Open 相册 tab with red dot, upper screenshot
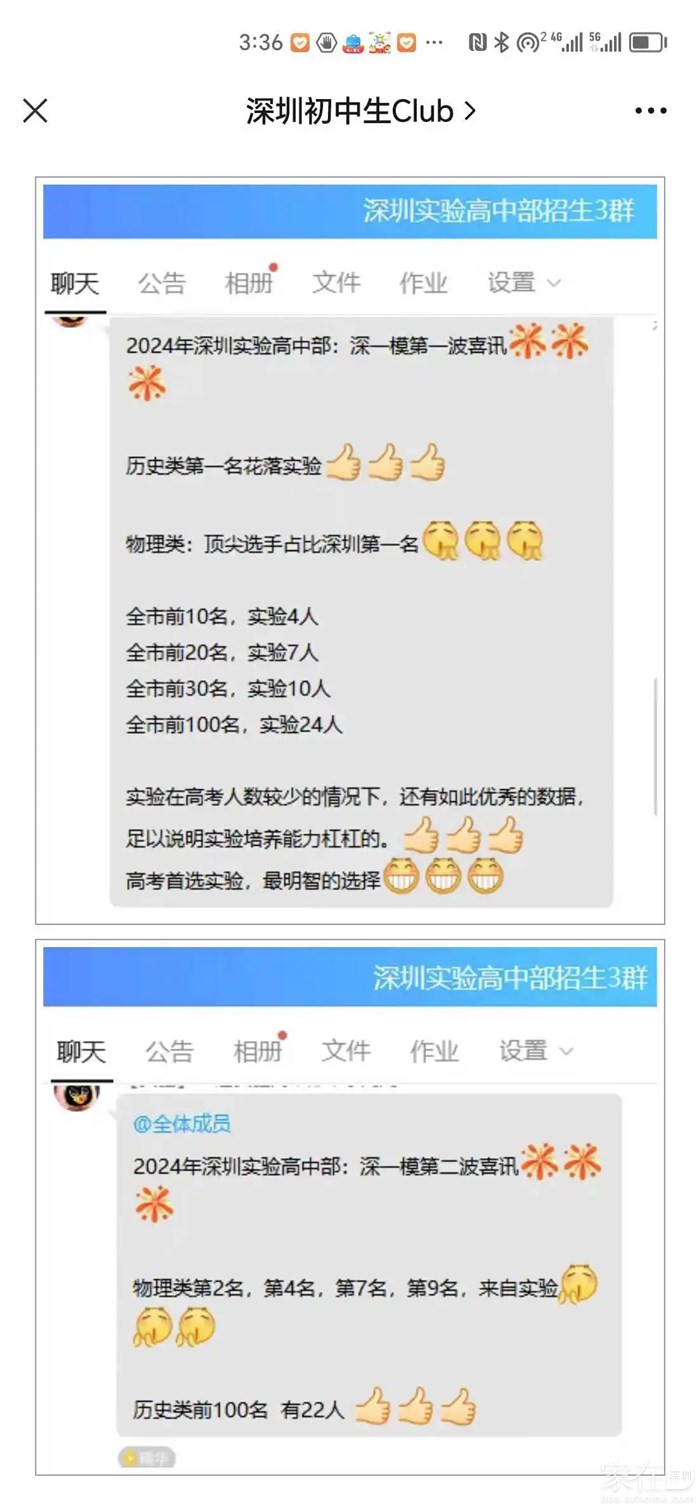Screen dimensions: 700x1506 click(x=249, y=283)
